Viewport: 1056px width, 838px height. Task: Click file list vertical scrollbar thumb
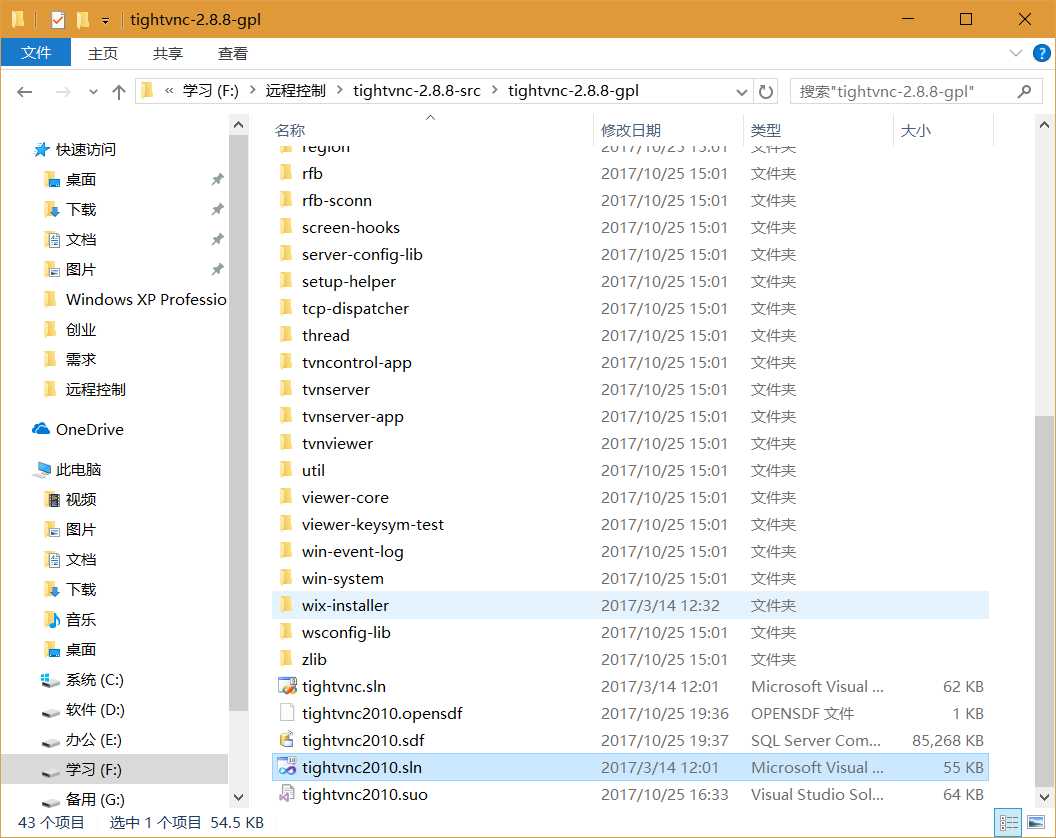click(1044, 600)
